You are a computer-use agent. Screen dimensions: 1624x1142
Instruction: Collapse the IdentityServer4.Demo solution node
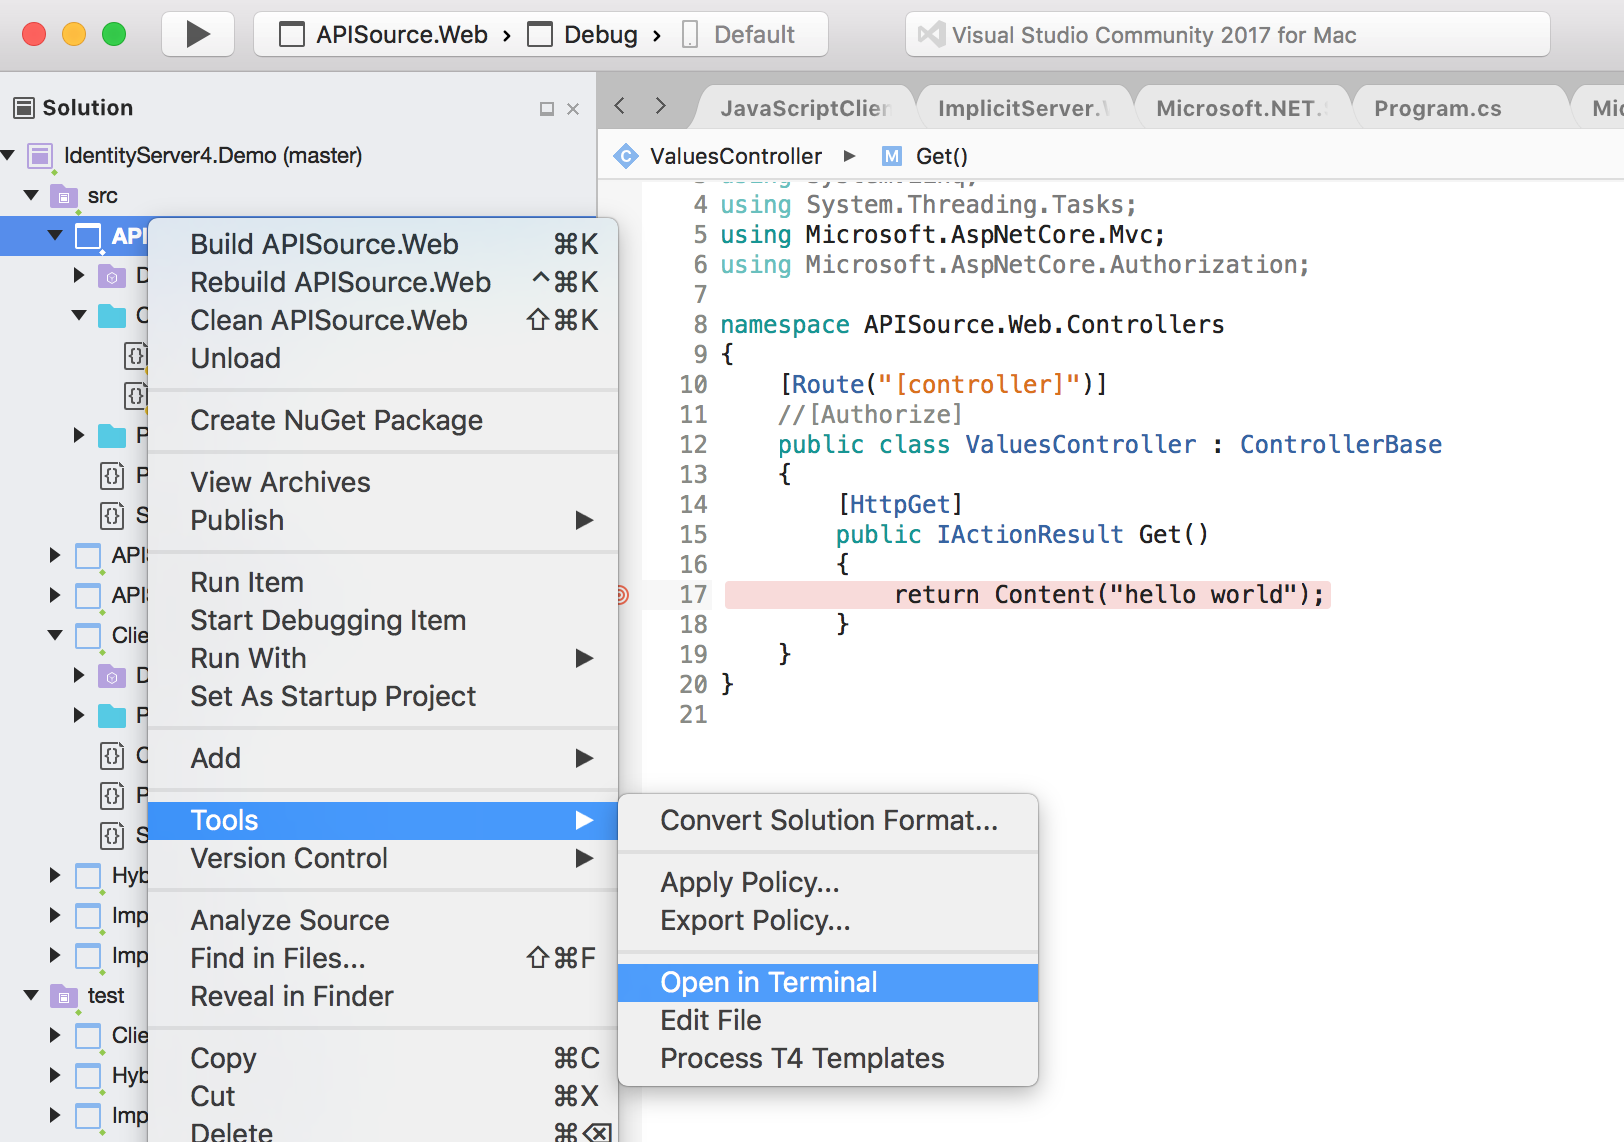[8, 155]
